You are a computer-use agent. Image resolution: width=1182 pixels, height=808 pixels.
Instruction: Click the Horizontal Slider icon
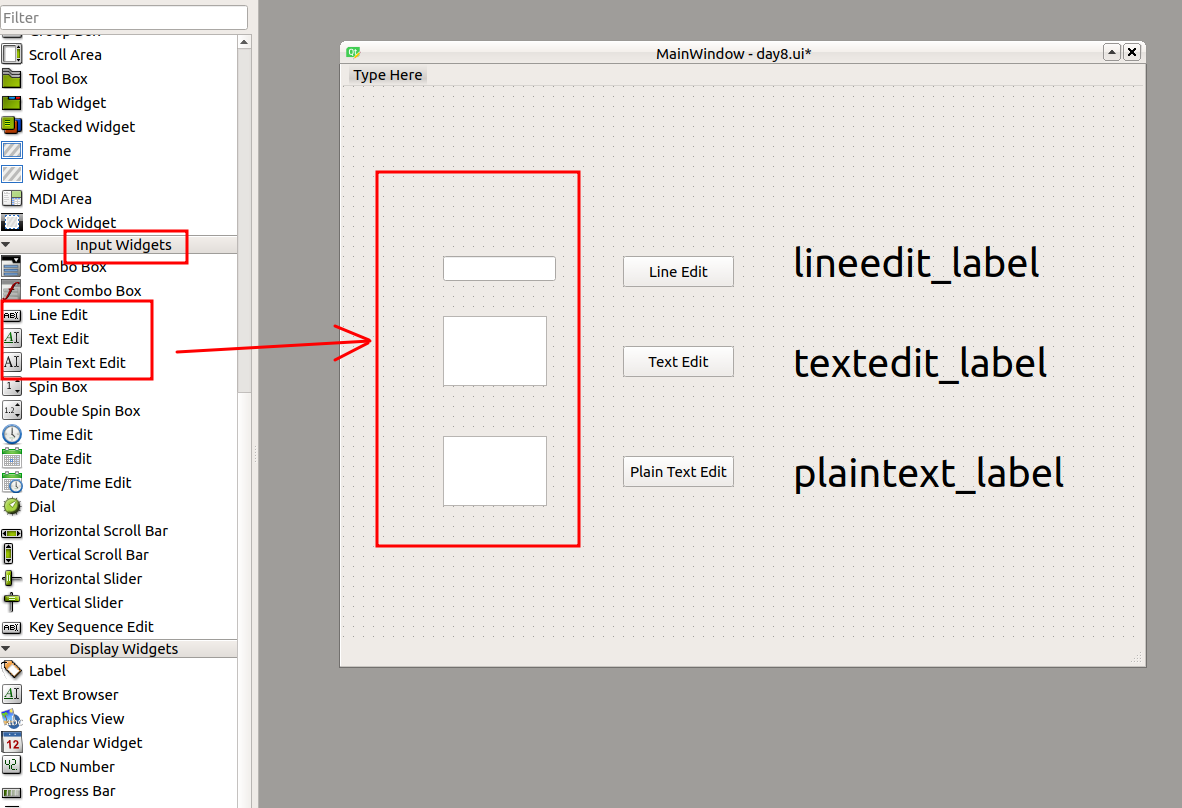12,579
